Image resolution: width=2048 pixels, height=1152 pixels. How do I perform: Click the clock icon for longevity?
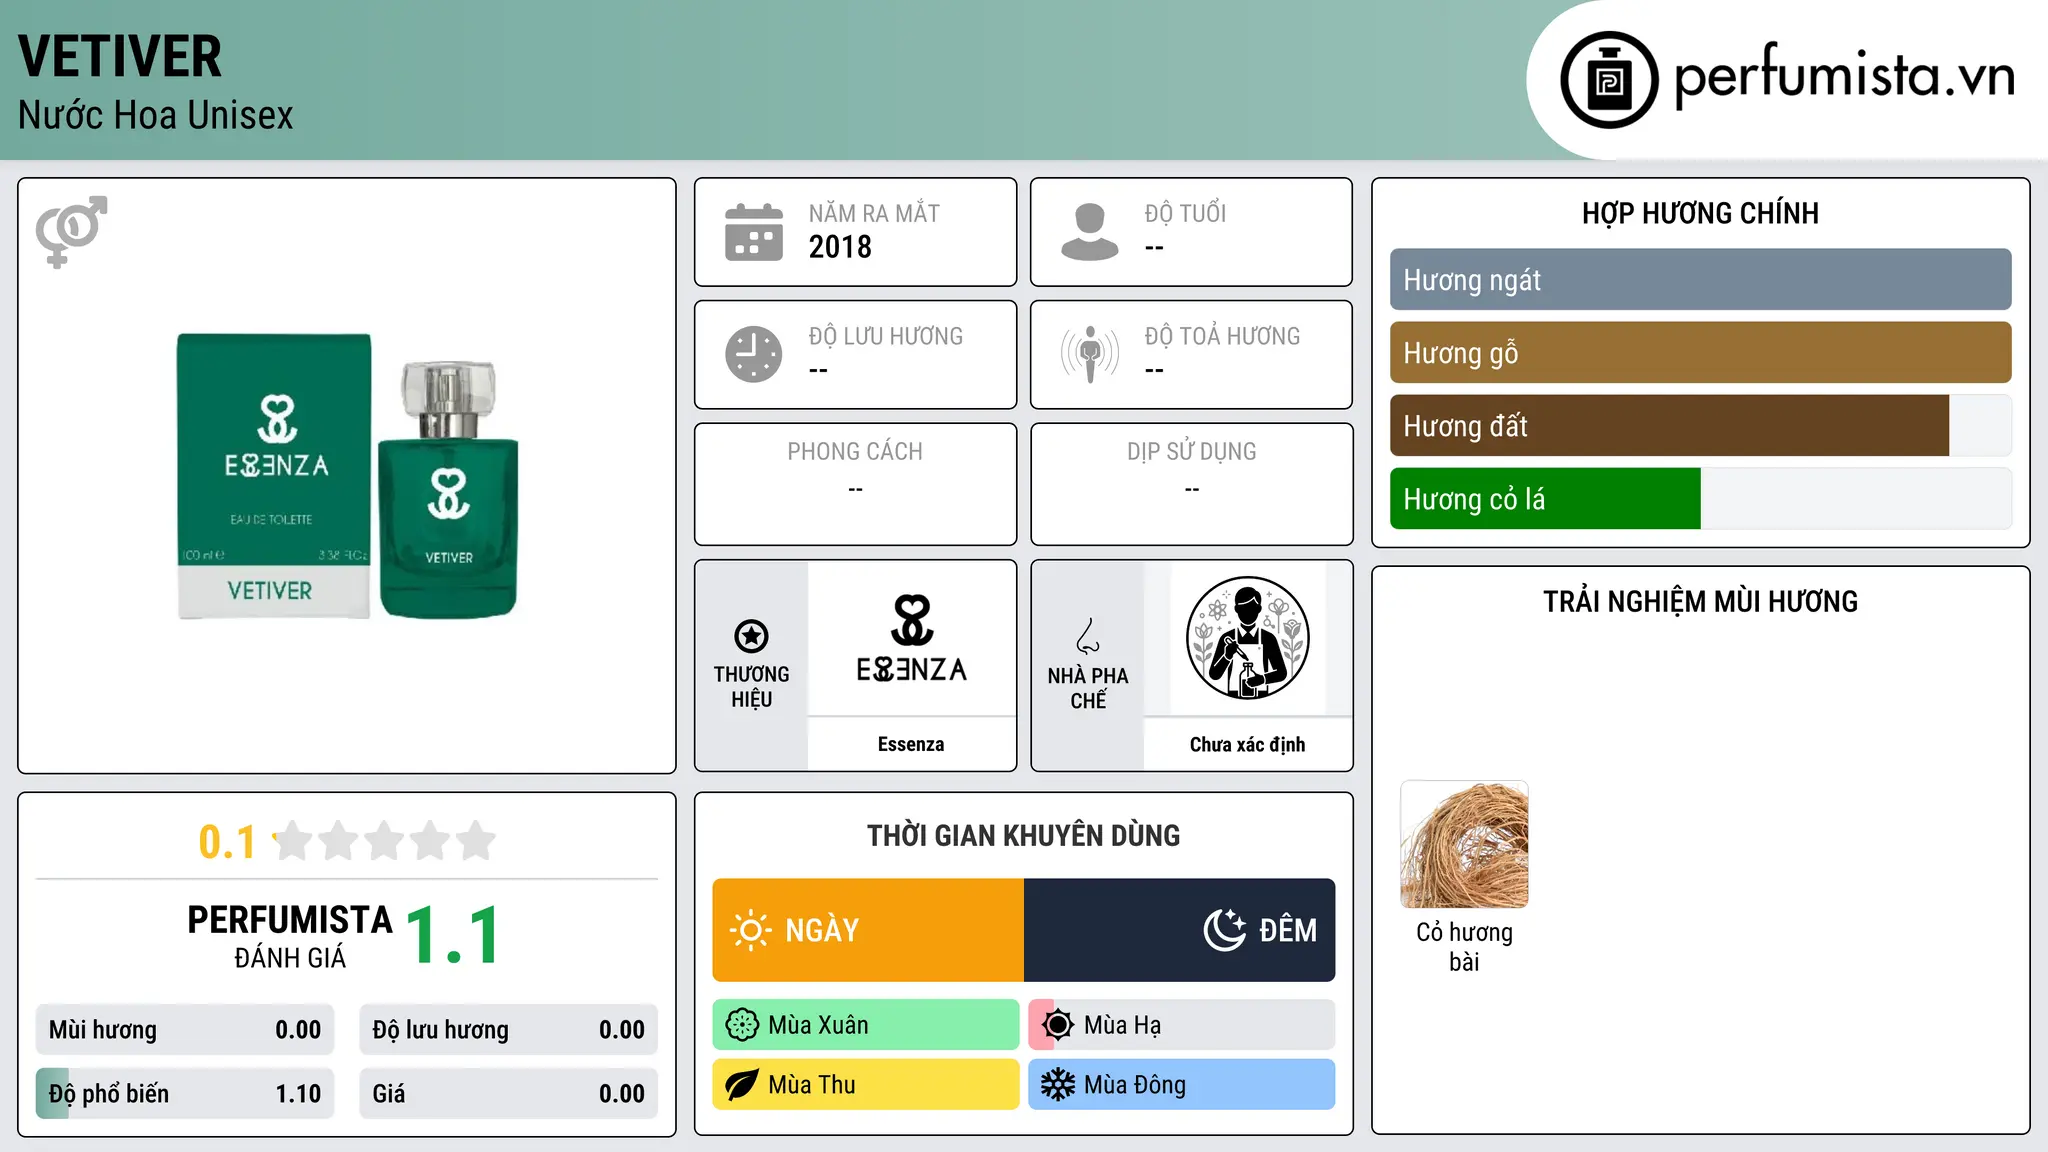click(x=754, y=354)
